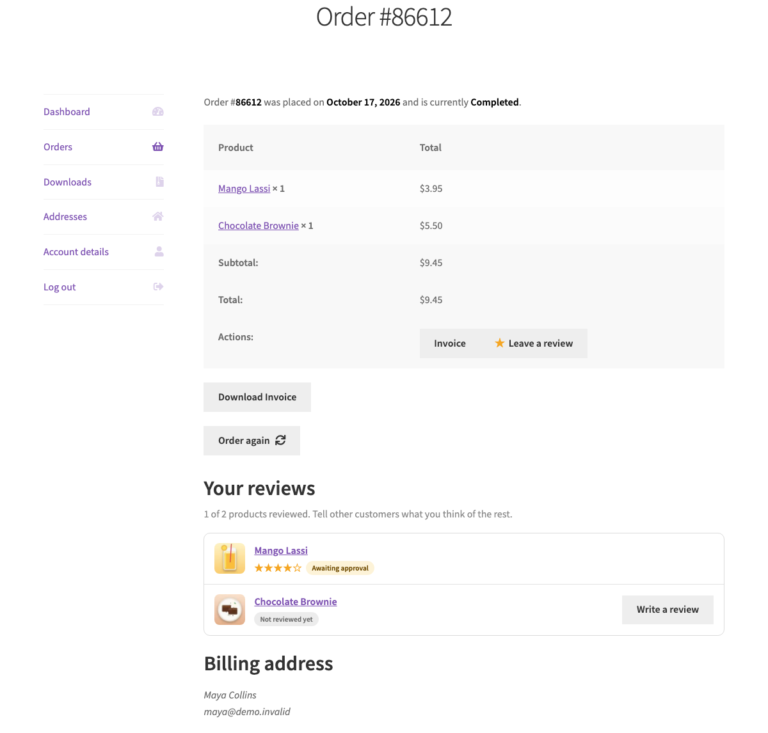The height and width of the screenshot is (733, 768).
Task: Click the Billing address heading
Action: [x=268, y=664]
